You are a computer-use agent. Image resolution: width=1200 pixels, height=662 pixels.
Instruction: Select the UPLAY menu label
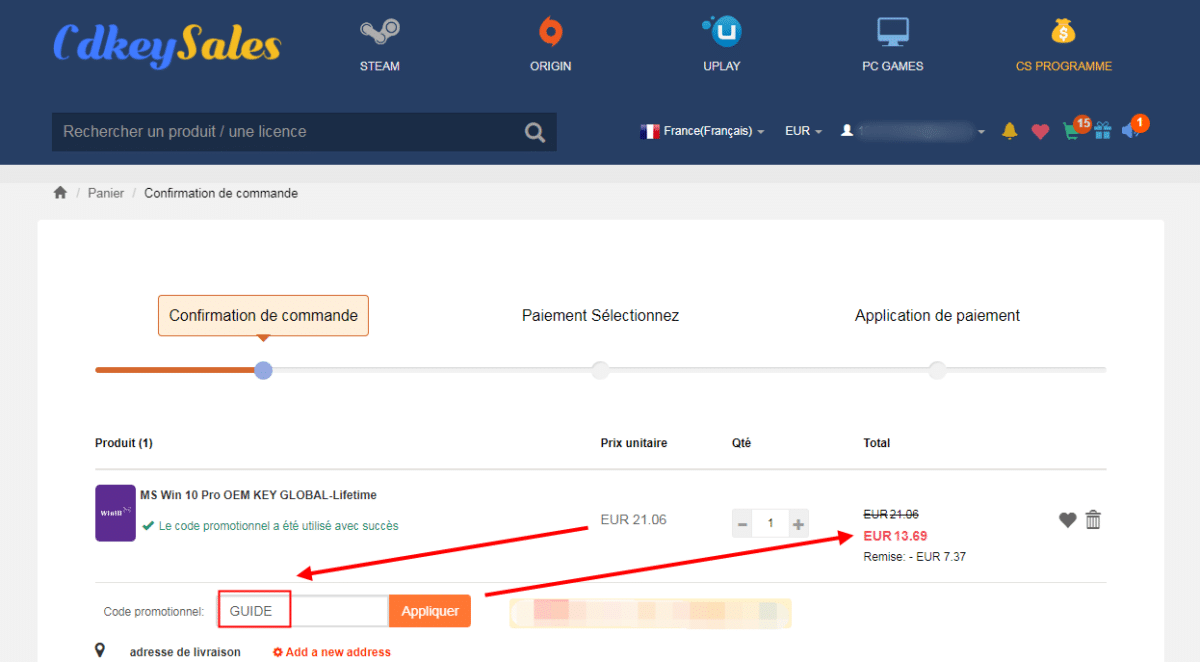click(x=722, y=66)
